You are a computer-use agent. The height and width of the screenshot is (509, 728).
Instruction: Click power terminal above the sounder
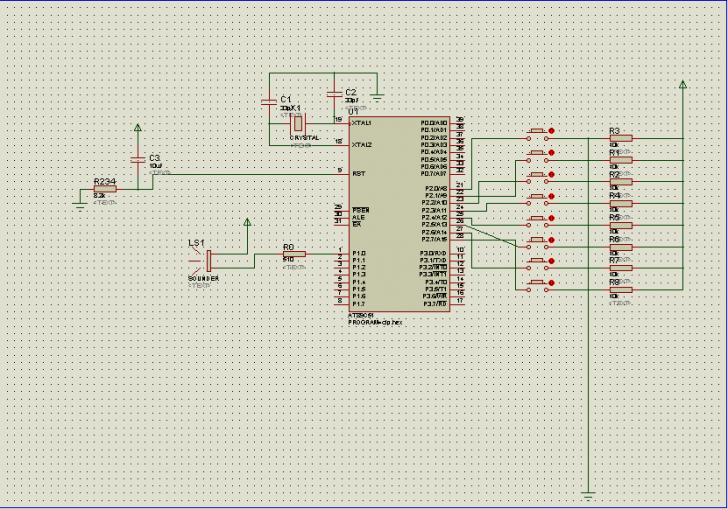pyautogui.click(x=247, y=222)
